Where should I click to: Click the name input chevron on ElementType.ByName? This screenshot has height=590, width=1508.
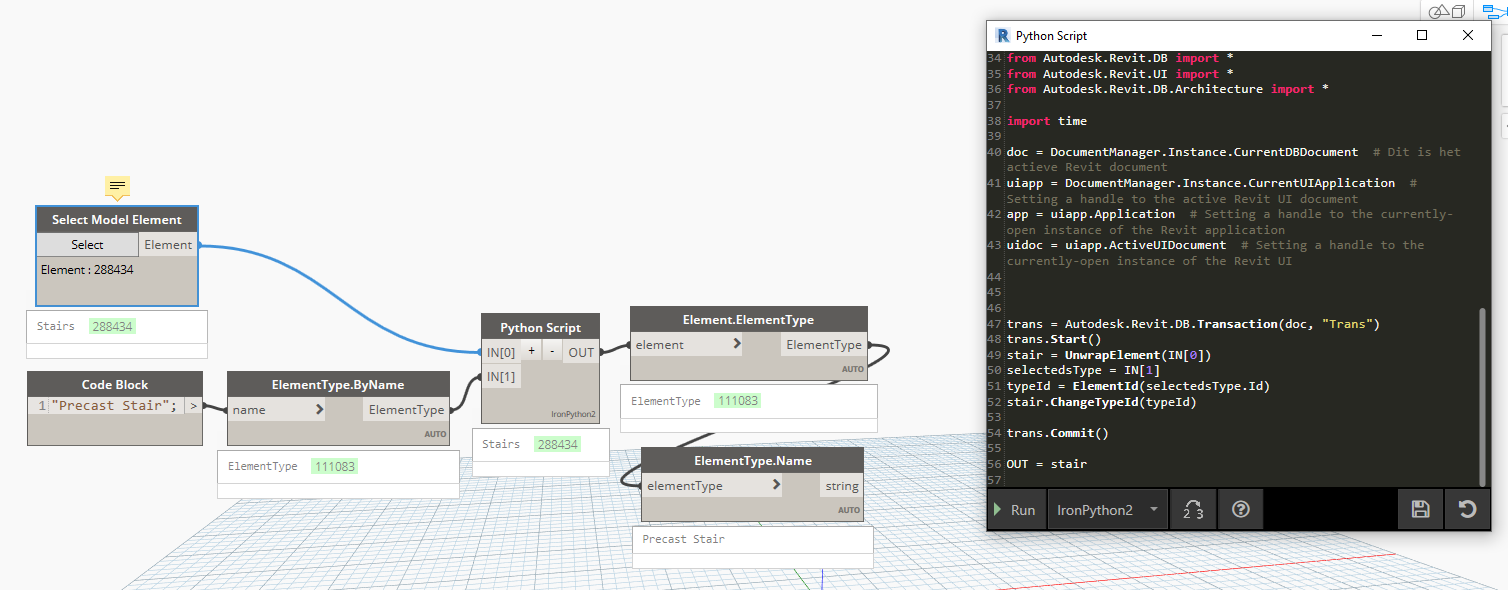[x=320, y=409]
